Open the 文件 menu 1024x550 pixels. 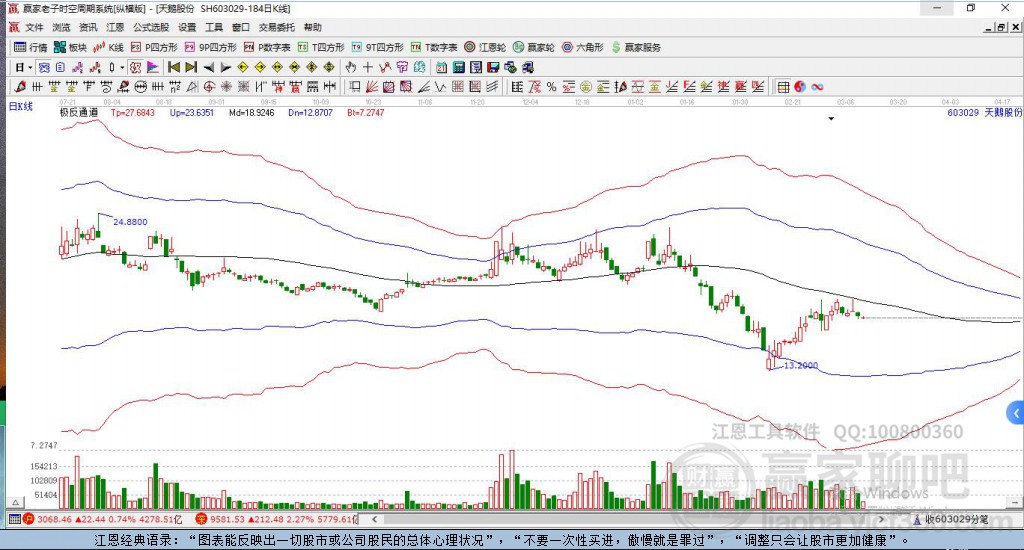(34, 27)
